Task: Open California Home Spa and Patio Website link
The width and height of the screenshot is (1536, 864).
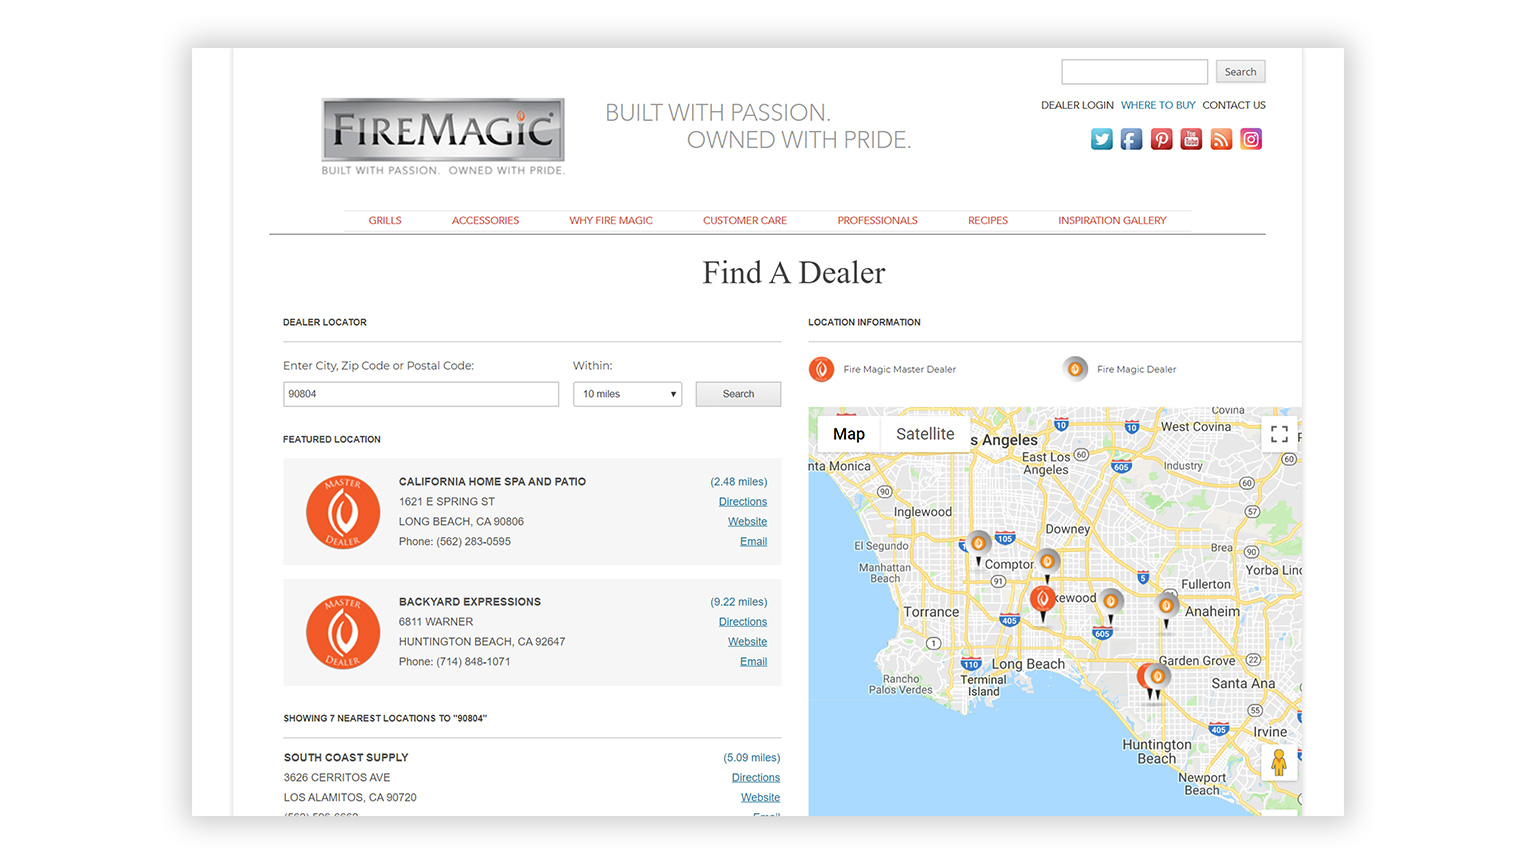Action: coord(747,522)
